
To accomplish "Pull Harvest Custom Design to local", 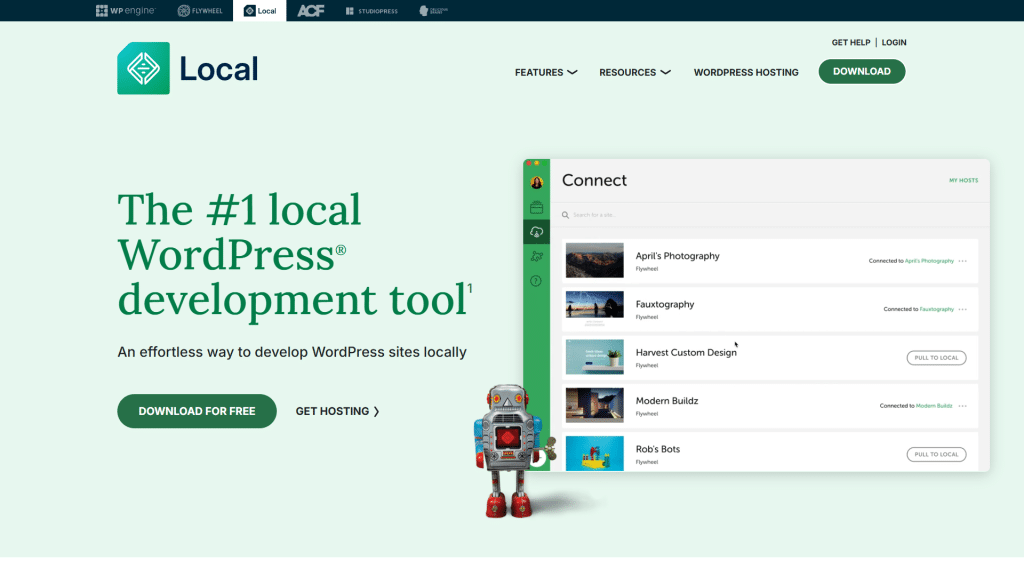I will pyautogui.click(x=936, y=358).
